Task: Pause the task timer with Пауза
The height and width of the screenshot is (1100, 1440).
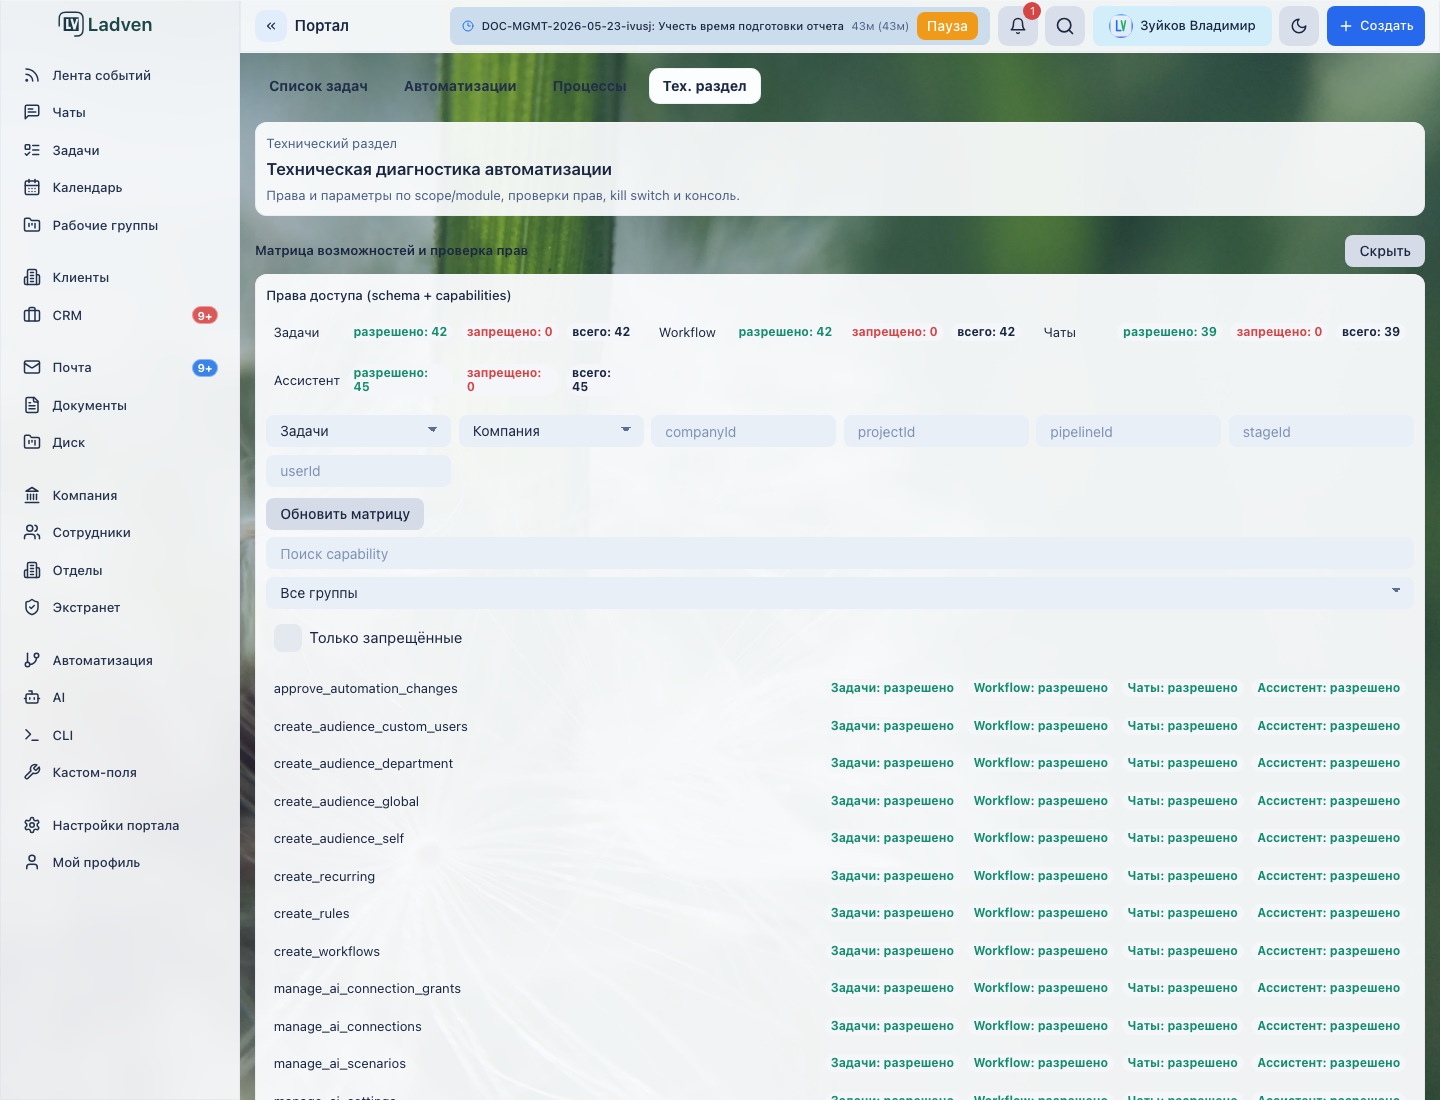Action: click(x=947, y=26)
